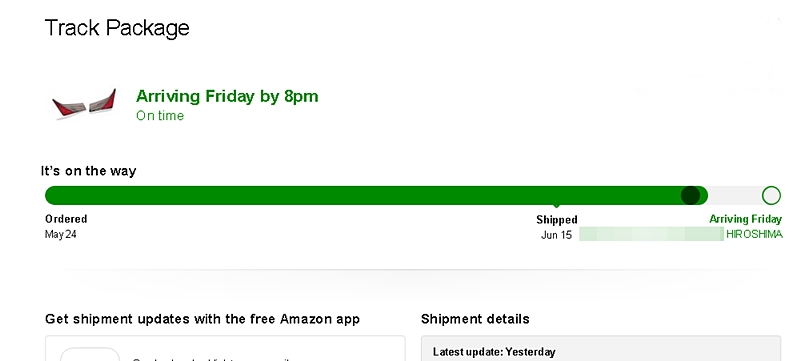The width and height of the screenshot is (800, 361).
Task: Click the "May 24" order date
Action: [61, 235]
